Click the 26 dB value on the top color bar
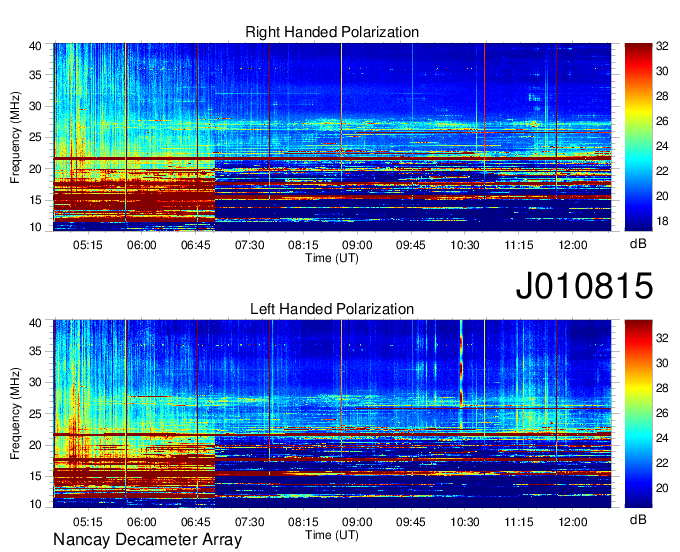680x552 pixels. click(x=662, y=121)
